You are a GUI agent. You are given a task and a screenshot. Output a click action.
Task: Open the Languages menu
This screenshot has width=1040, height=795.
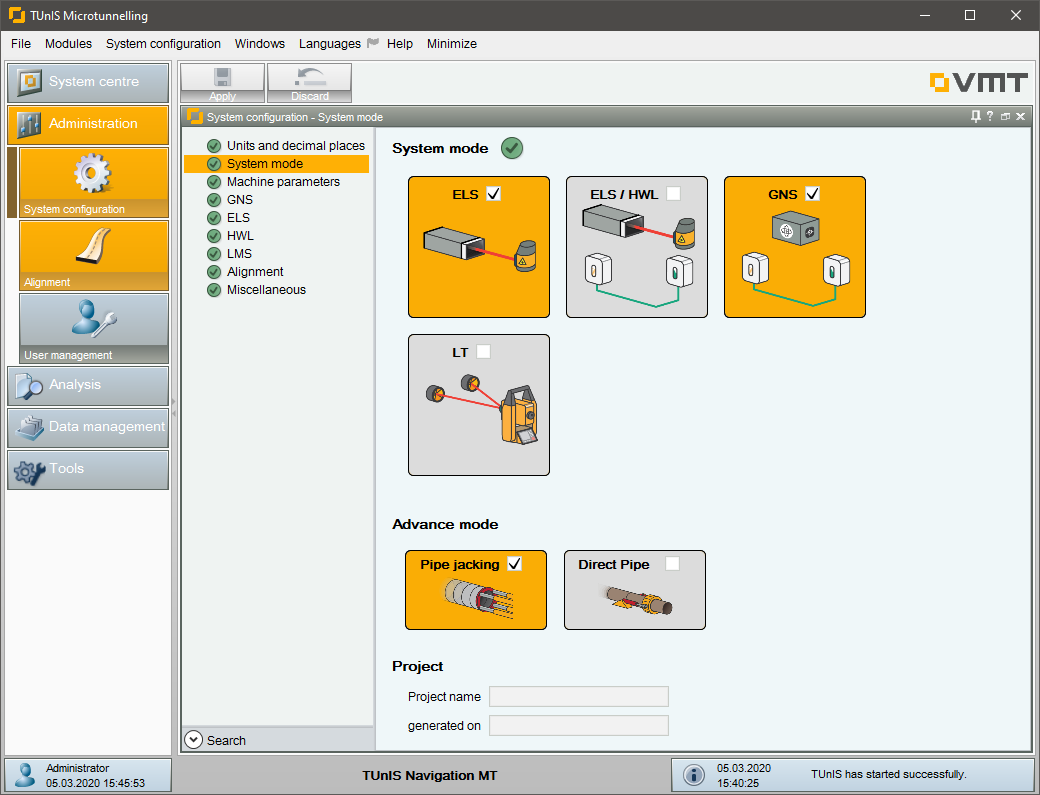330,44
